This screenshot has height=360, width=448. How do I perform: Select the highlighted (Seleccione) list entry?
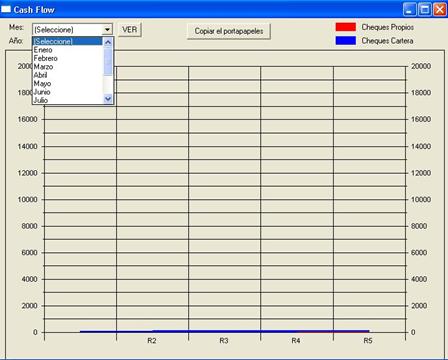click(68, 41)
